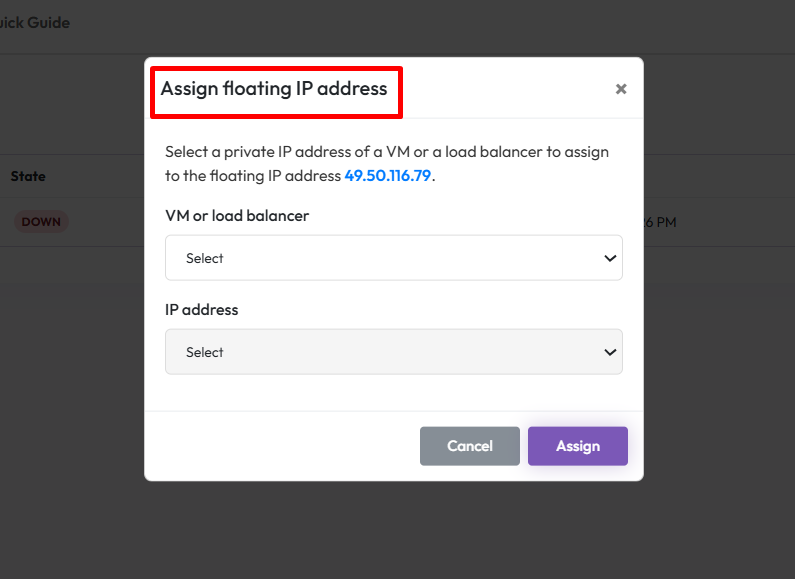This screenshot has height=579, width=795.
Task: Open the floating IP 49.50.116.79 link
Action: pyautogui.click(x=387, y=176)
